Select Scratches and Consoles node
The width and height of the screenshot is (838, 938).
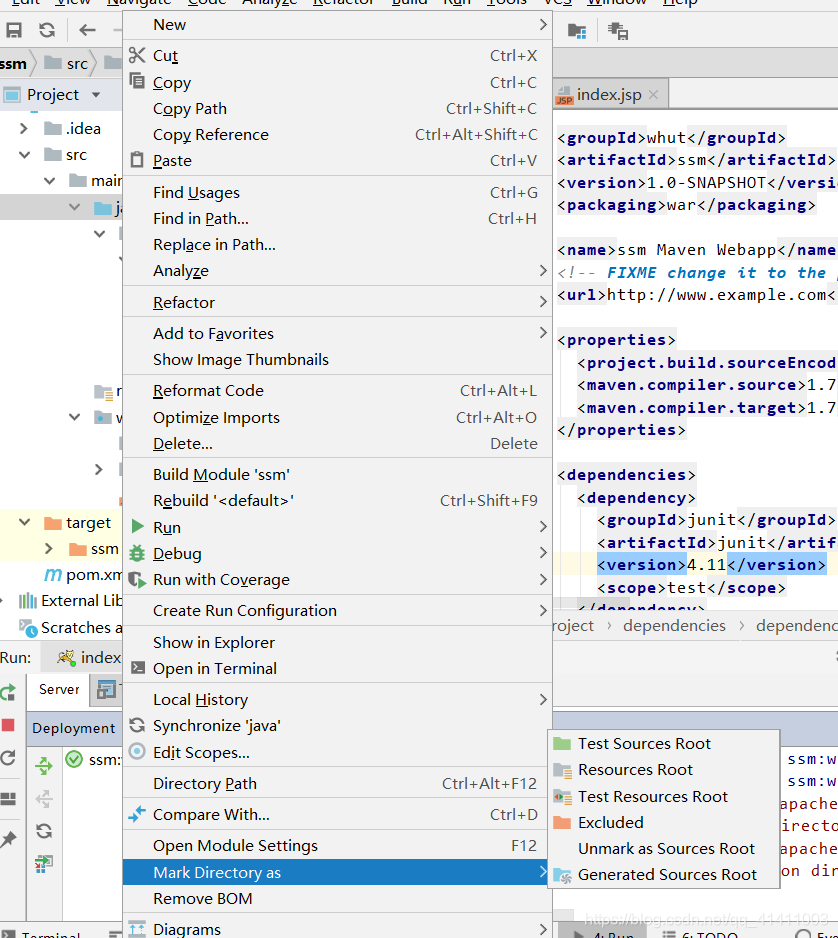coord(71,628)
